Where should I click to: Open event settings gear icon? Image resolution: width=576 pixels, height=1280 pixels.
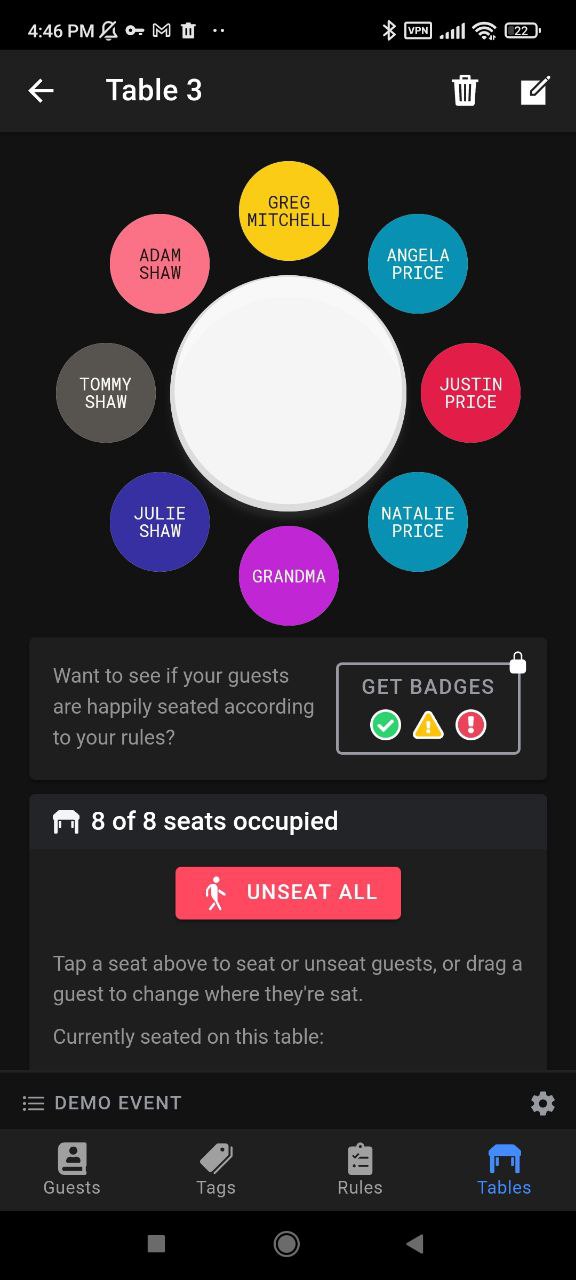pyautogui.click(x=542, y=1103)
